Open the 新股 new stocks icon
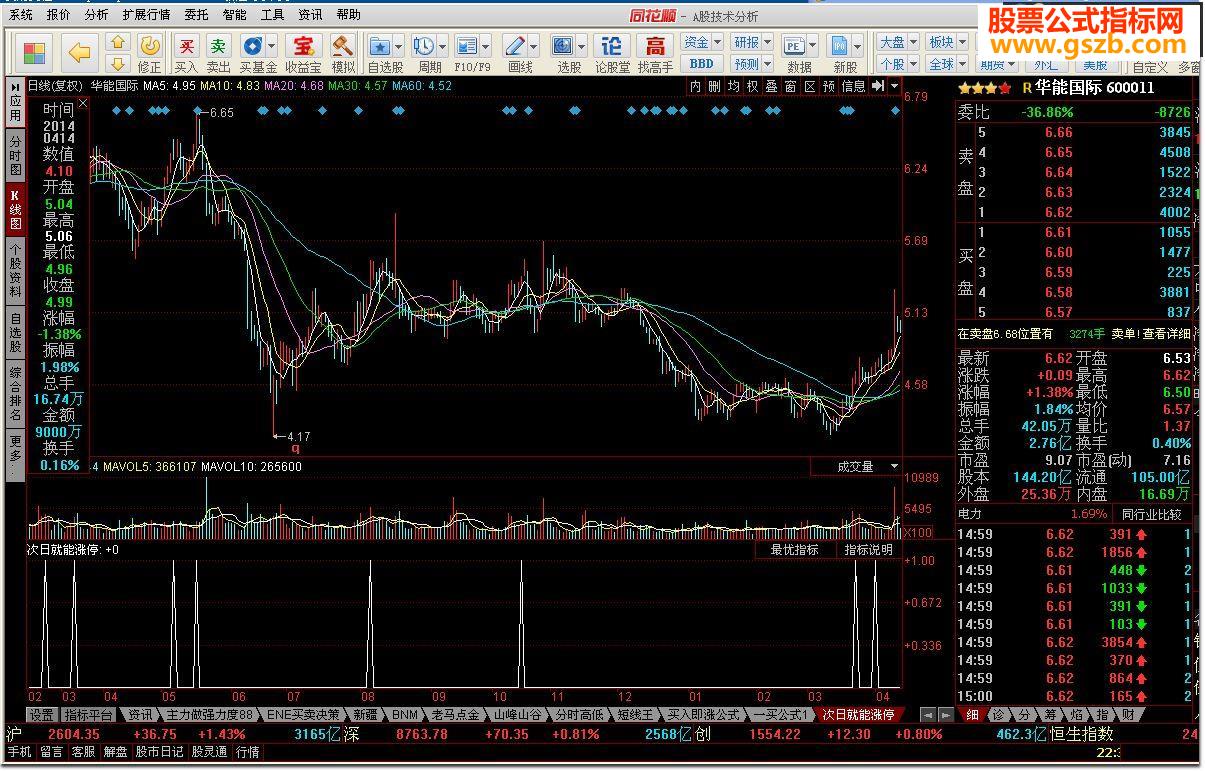Viewport: 1205px width, 771px height. pyautogui.click(x=840, y=47)
